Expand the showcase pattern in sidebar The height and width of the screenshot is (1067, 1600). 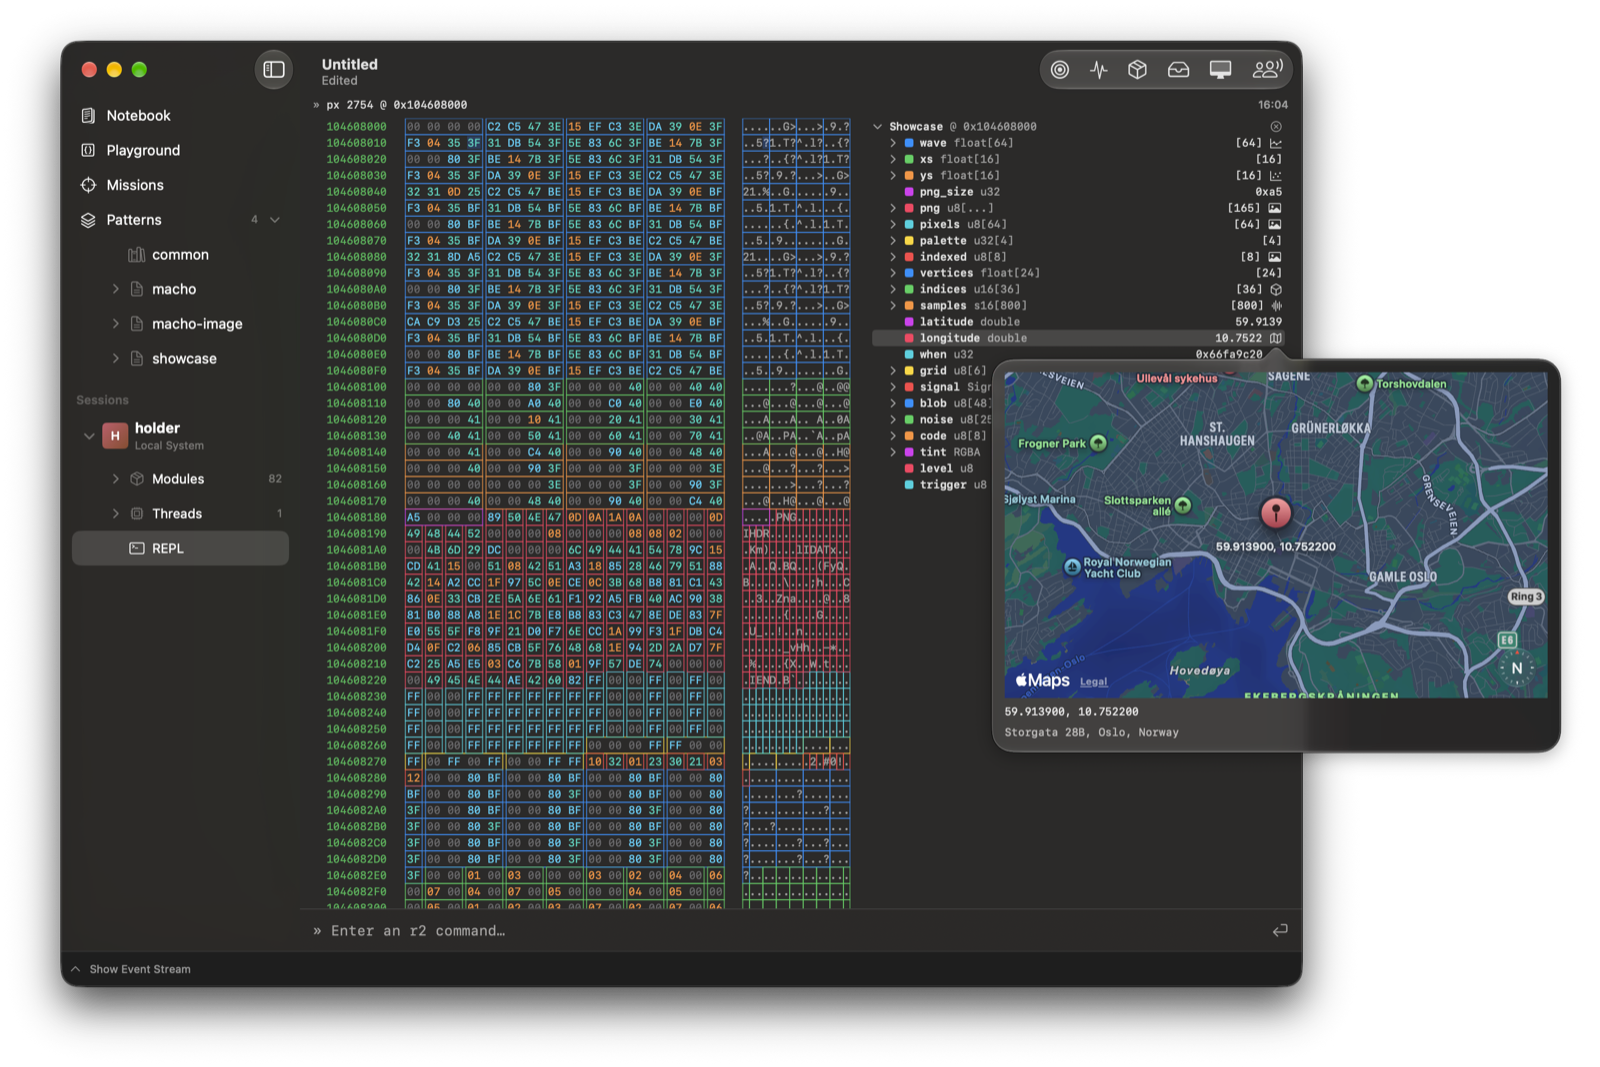(116, 358)
